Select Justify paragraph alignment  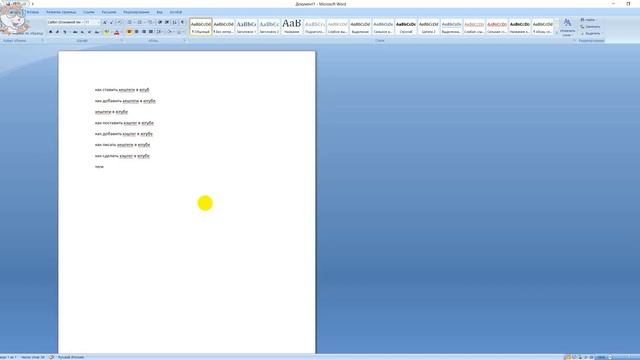click(x=151, y=32)
